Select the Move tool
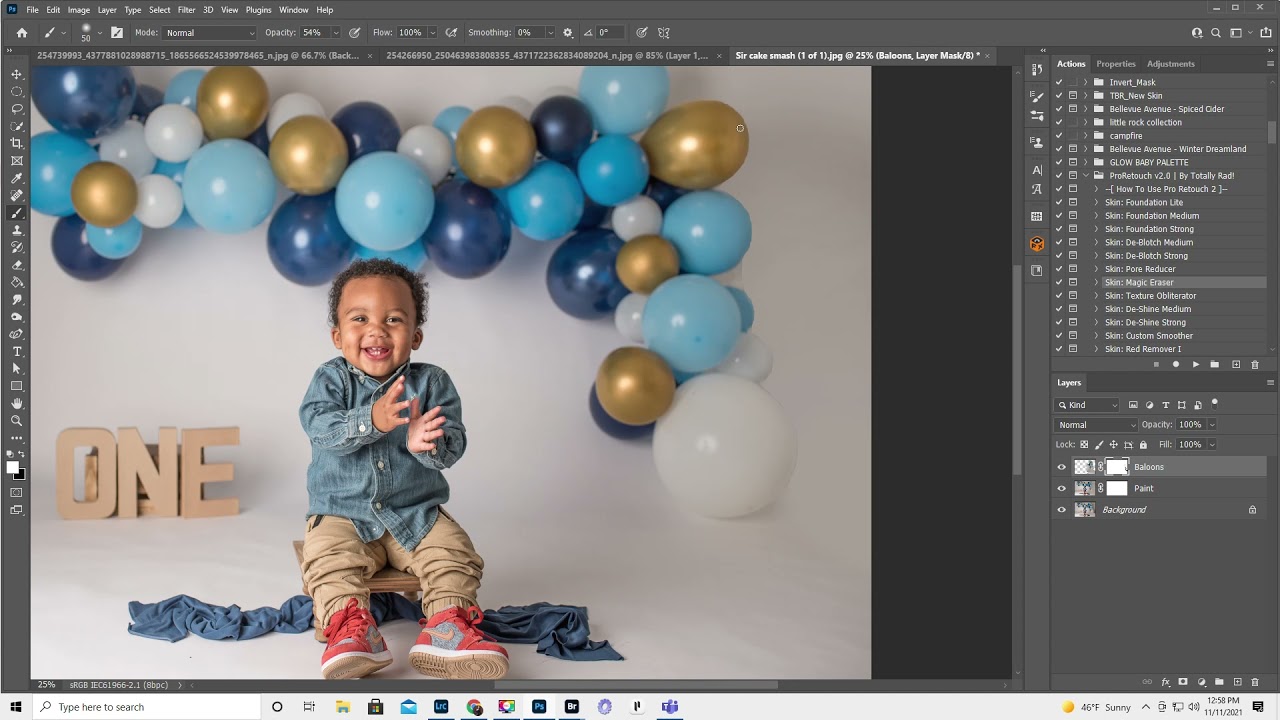The height and width of the screenshot is (720, 1280). tap(17, 74)
